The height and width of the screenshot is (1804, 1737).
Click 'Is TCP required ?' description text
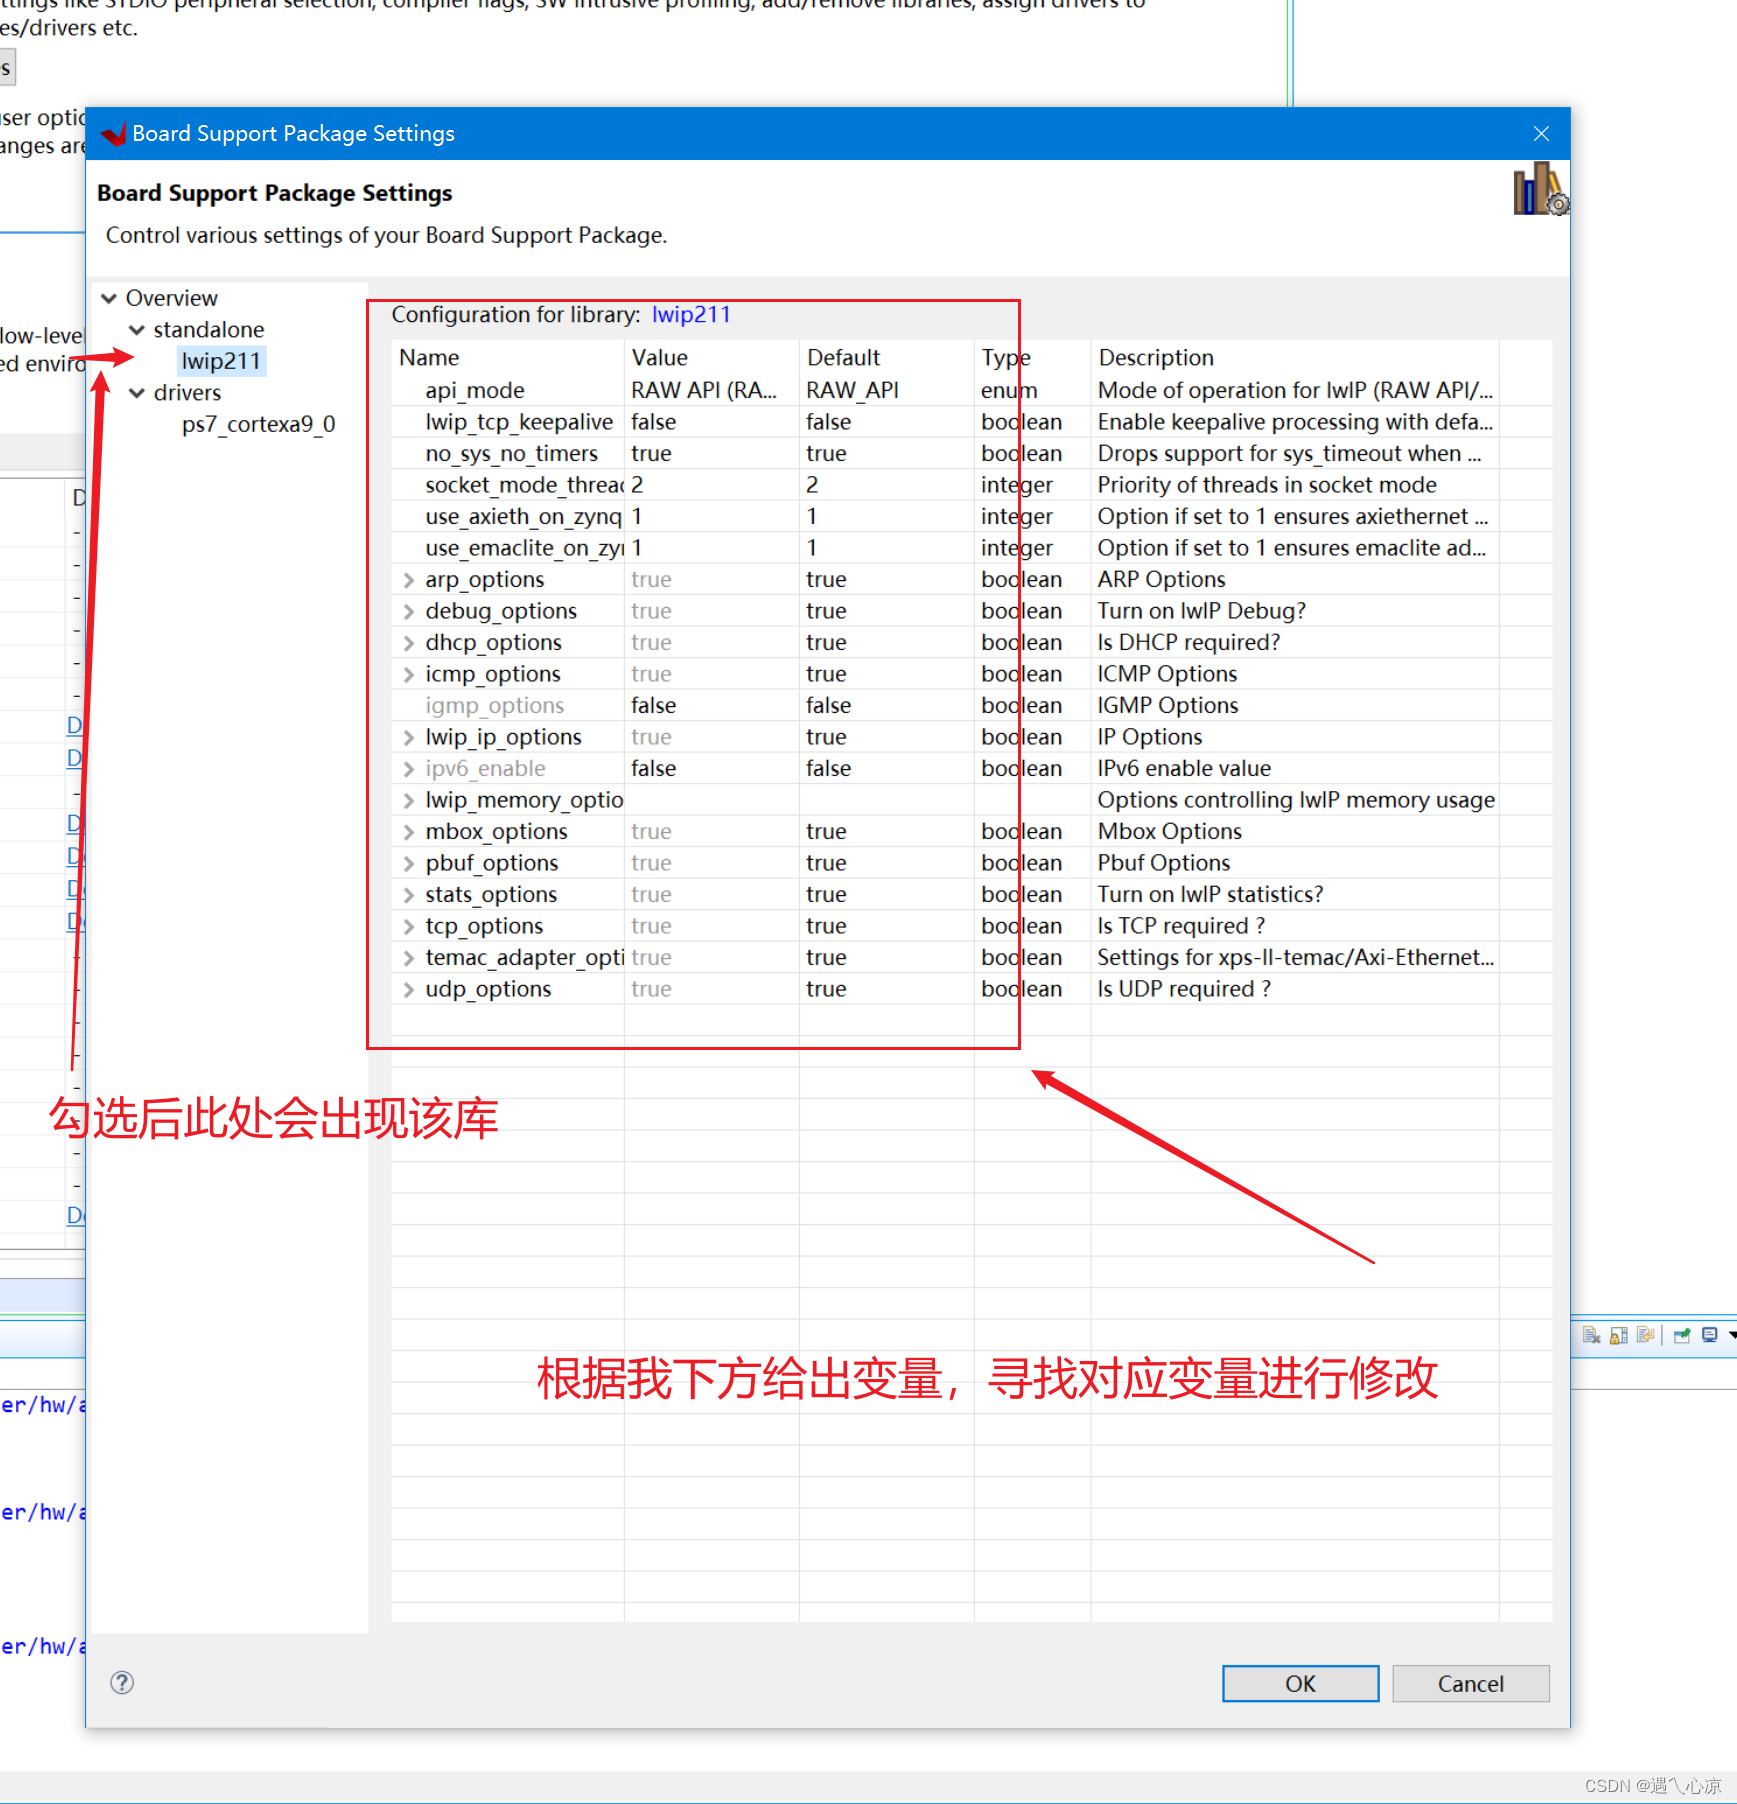tap(1181, 926)
